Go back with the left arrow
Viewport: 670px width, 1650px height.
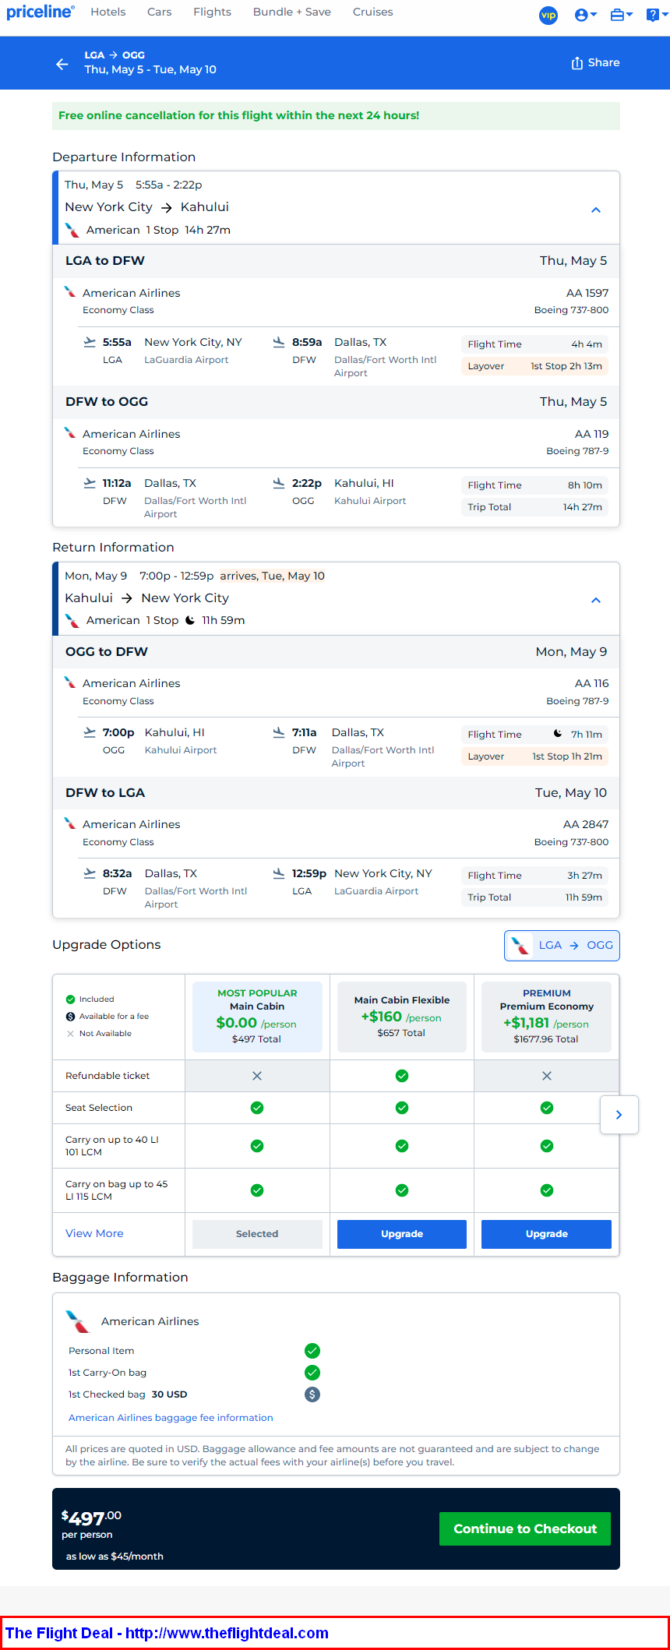pyautogui.click(x=62, y=63)
